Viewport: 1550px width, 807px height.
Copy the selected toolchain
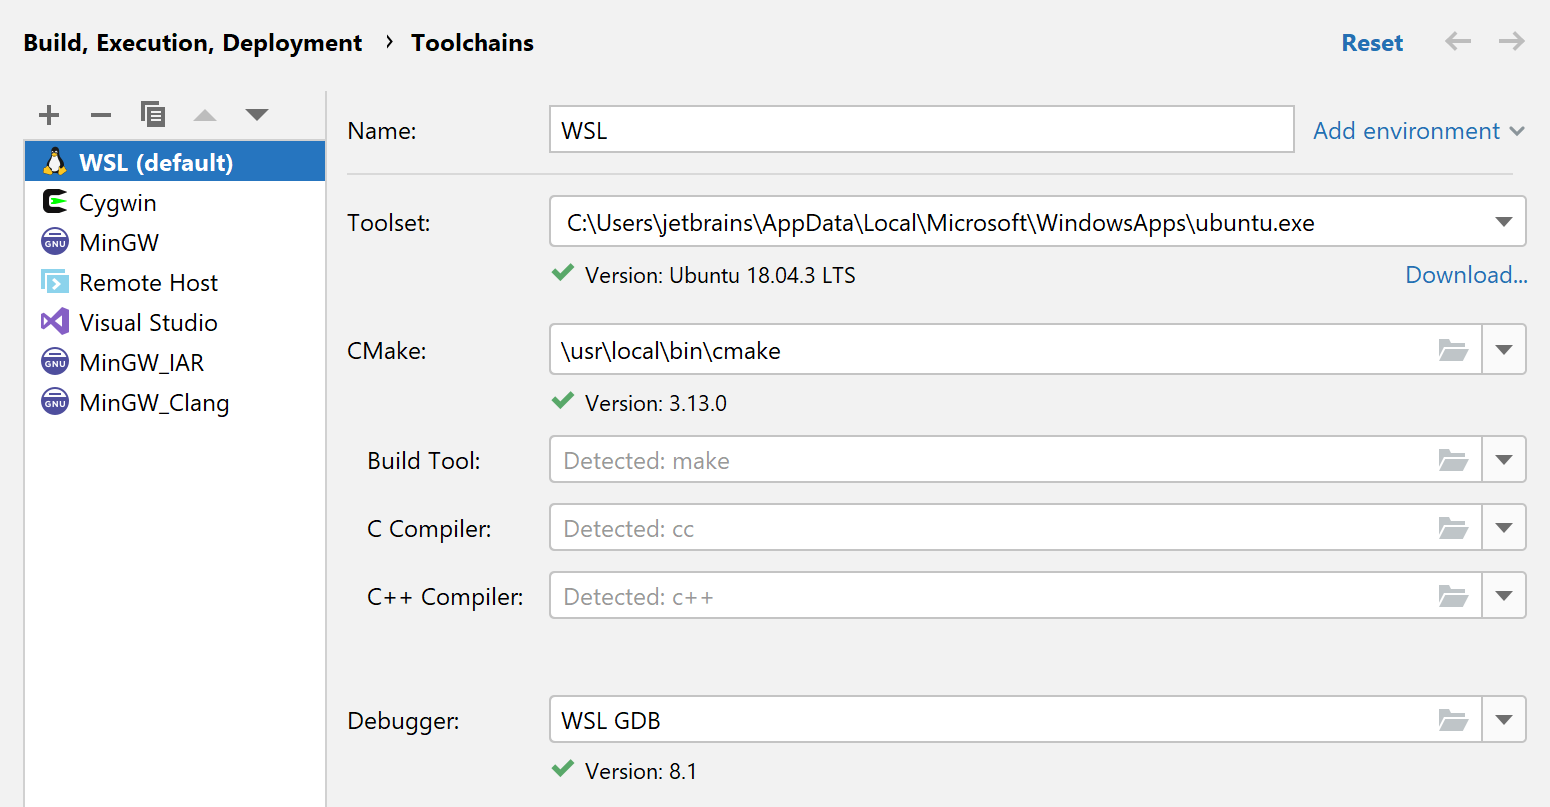[153, 114]
